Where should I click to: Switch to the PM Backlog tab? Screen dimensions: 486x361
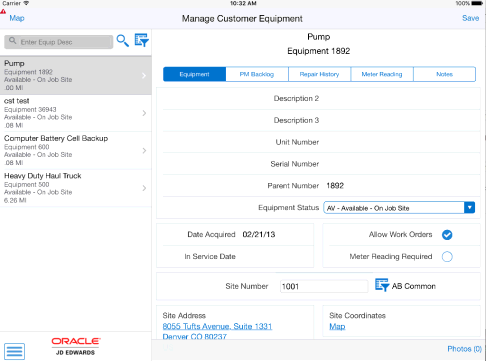(x=257, y=74)
